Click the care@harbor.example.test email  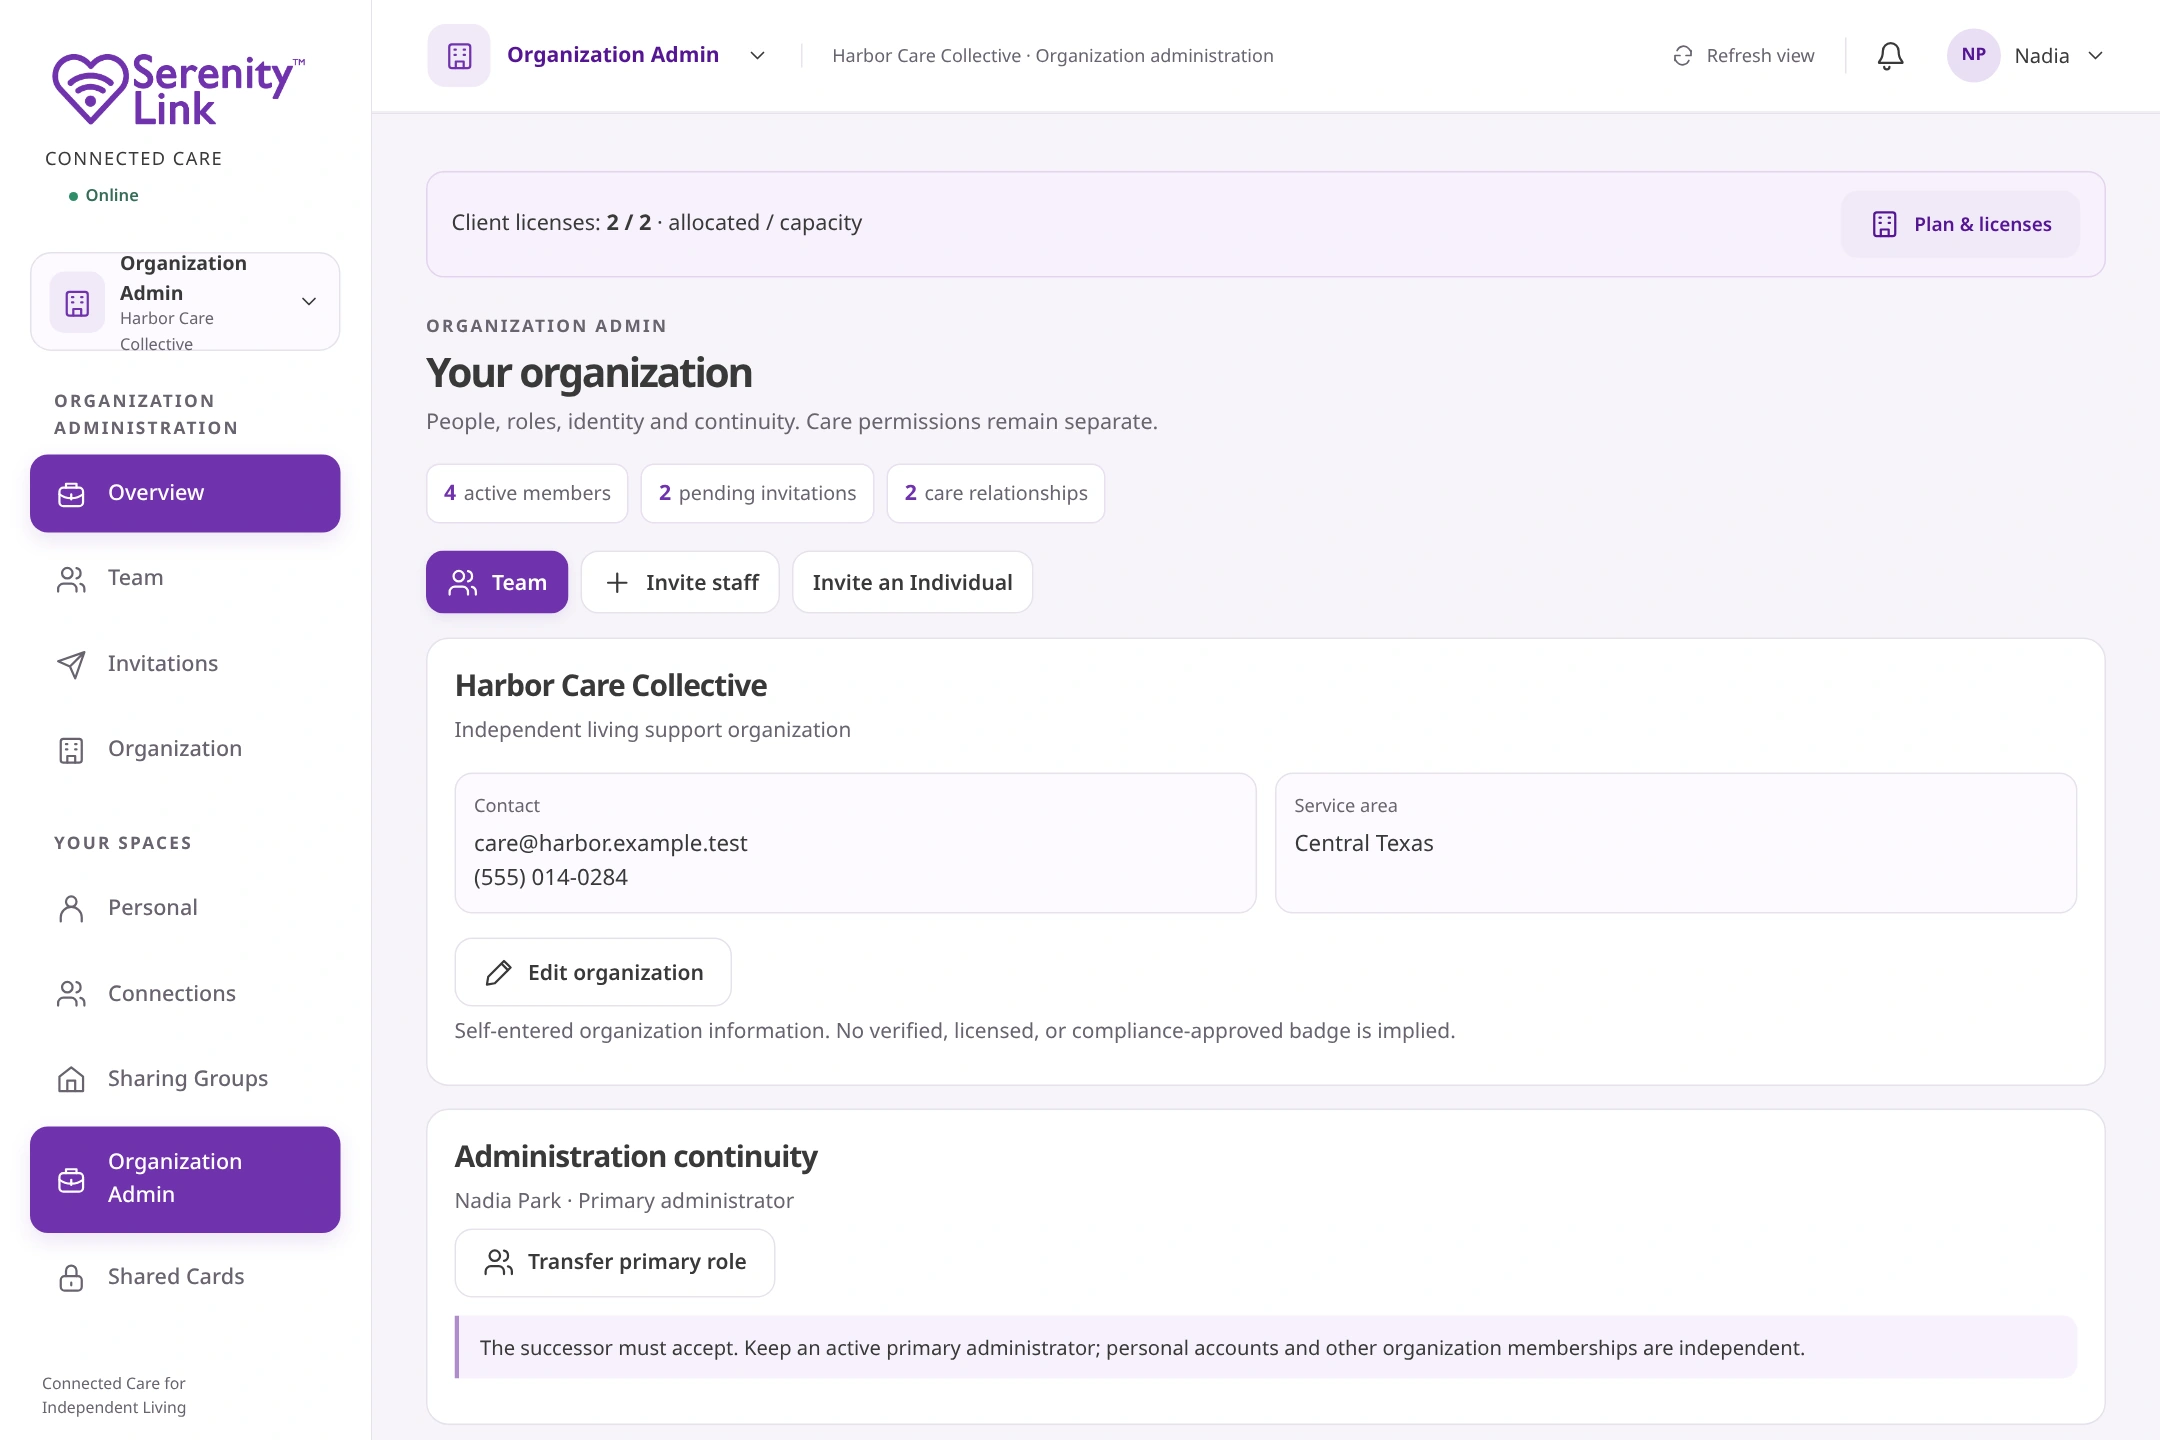[x=610, y=844]
